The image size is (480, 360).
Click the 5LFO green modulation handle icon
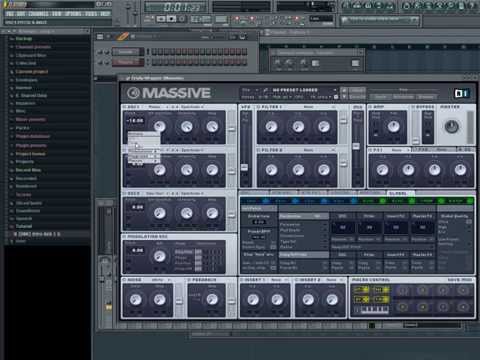tap(383, 201)
